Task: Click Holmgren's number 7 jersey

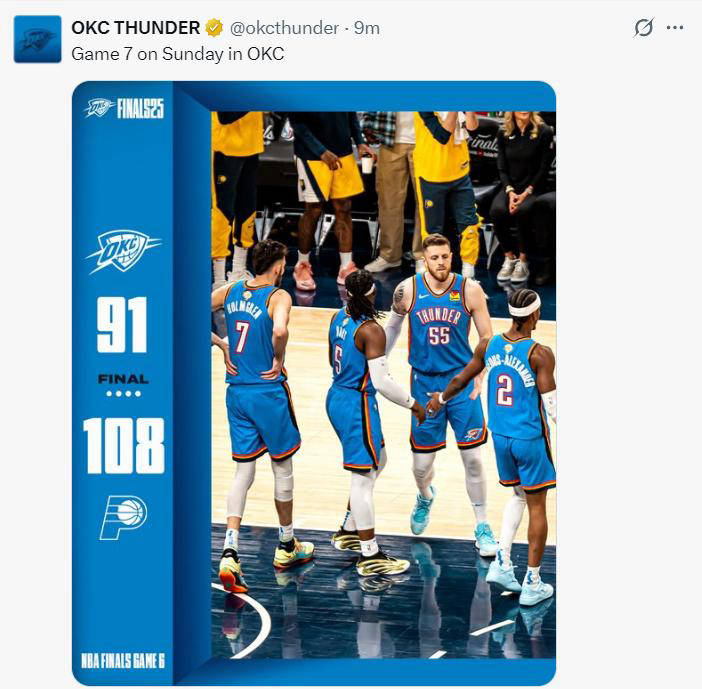Action: 252,333
